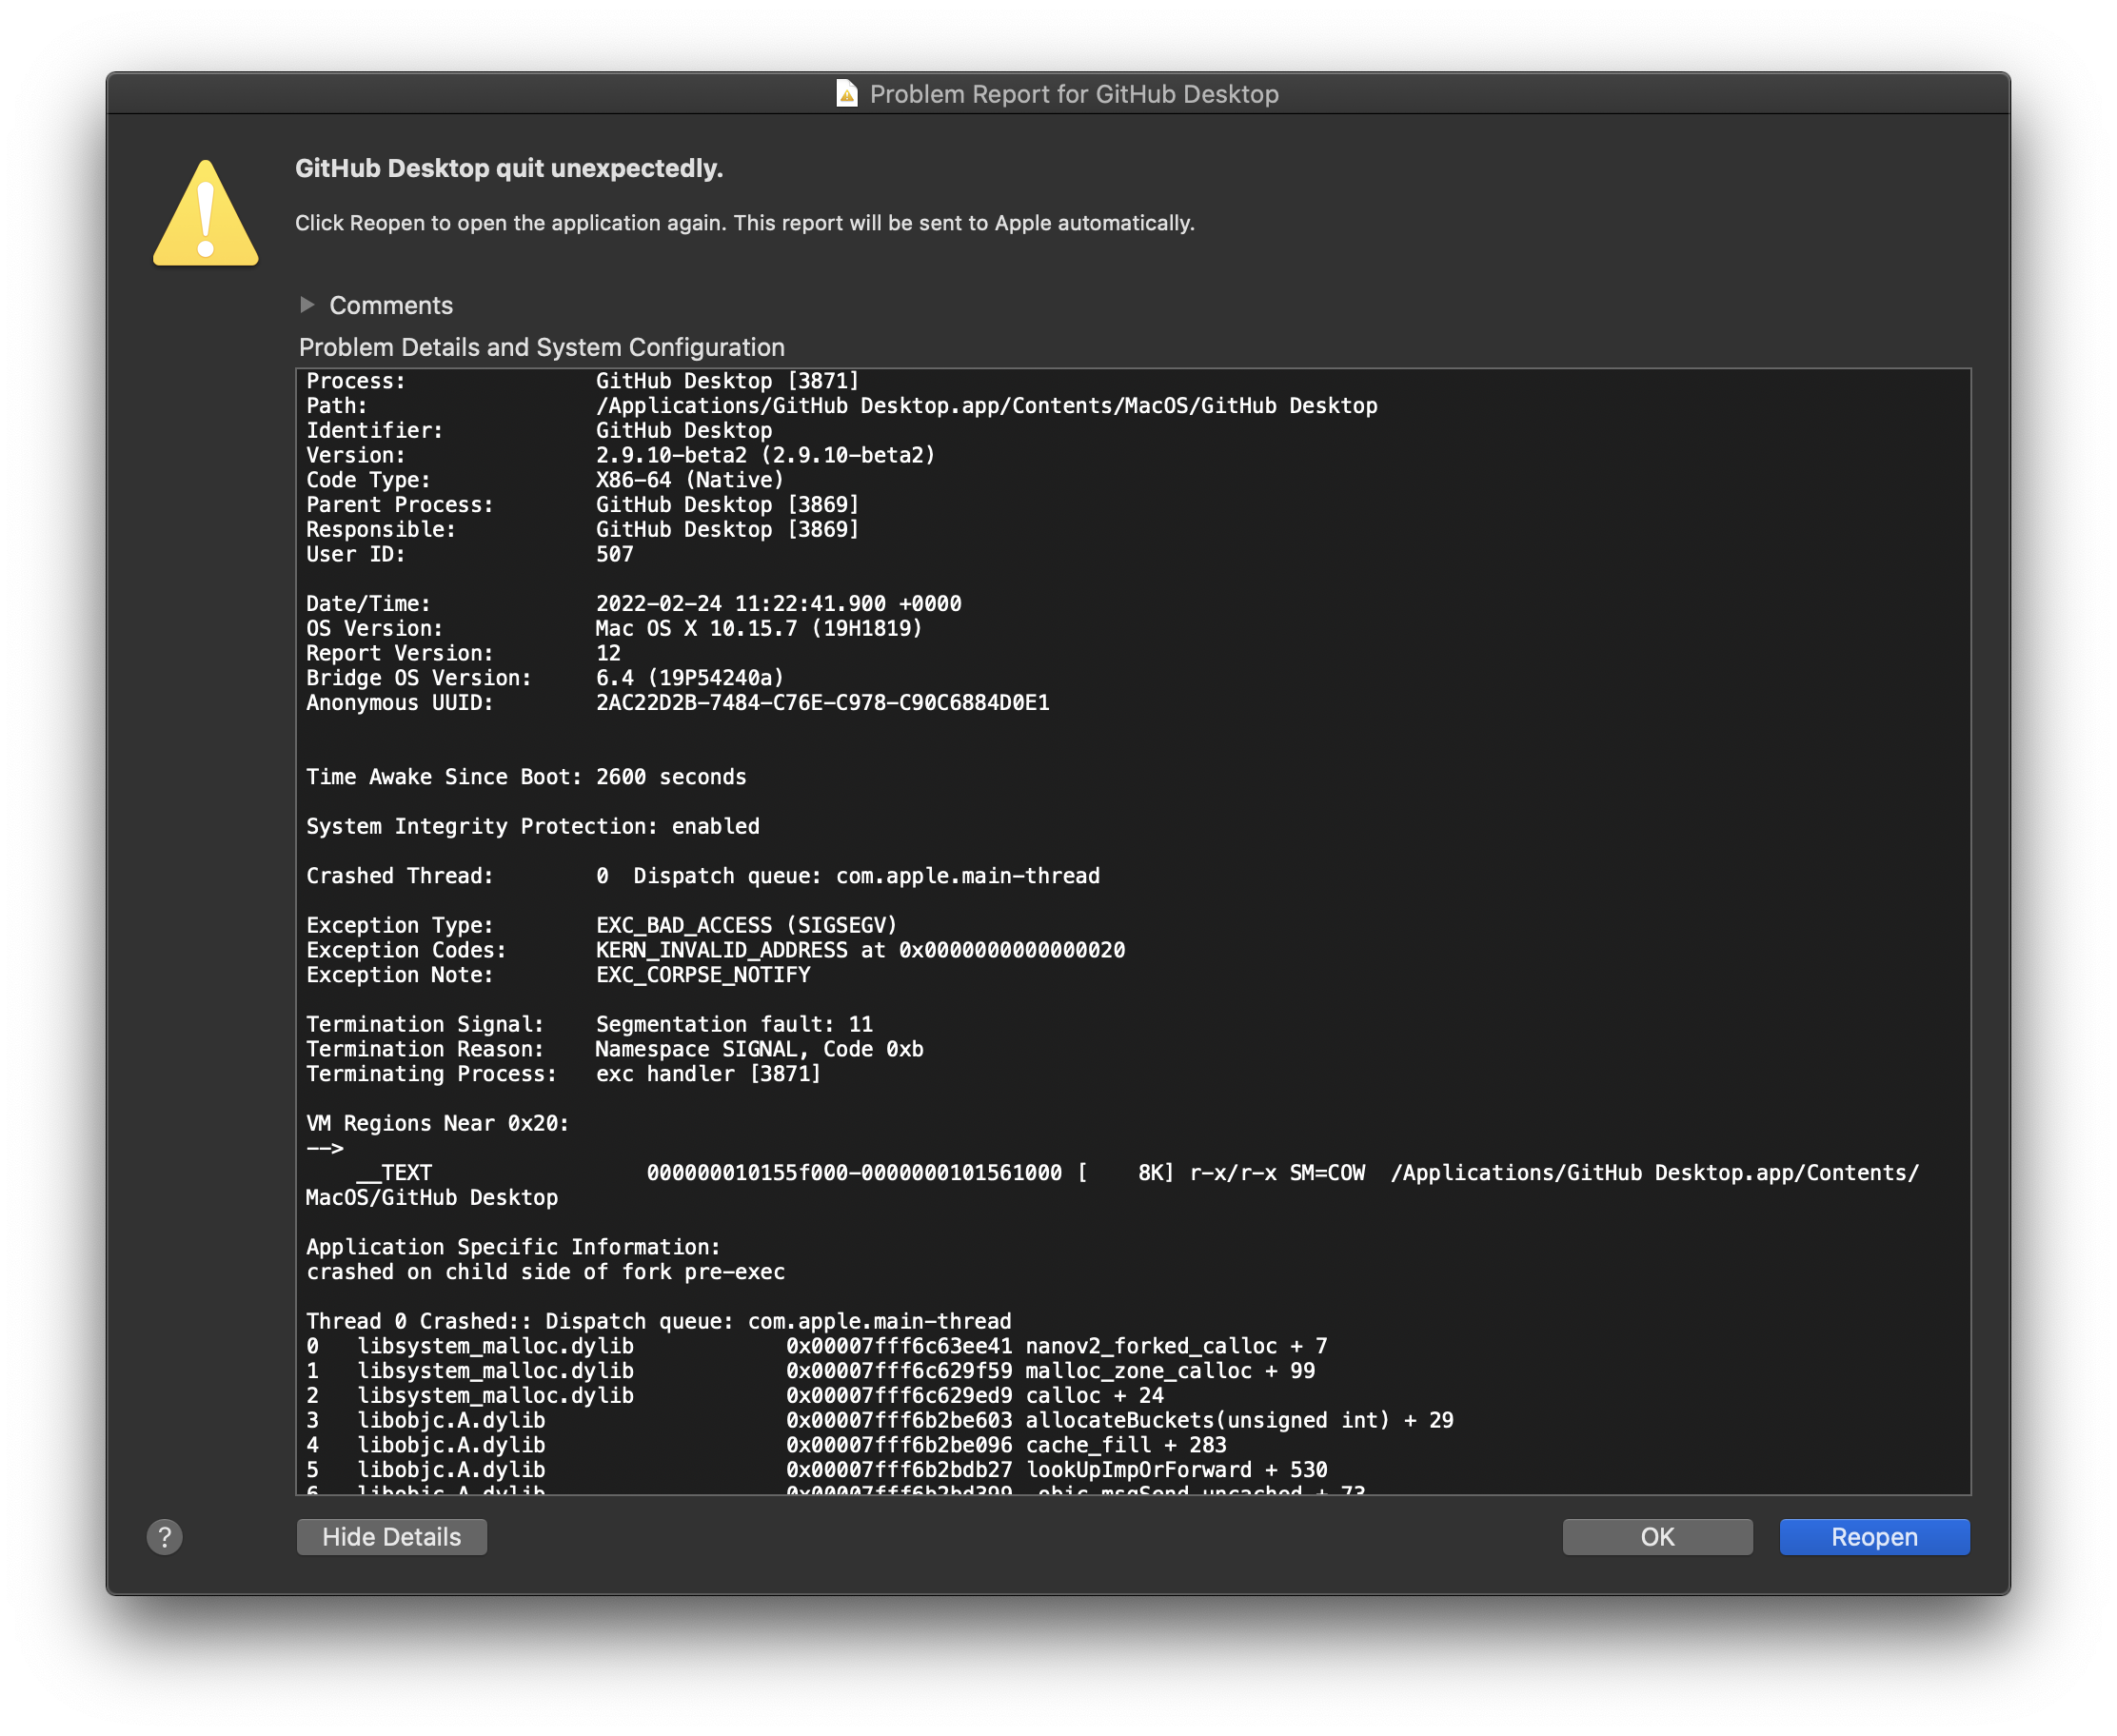Click 'crashed on child side of fork pre-exec'
The height and width of the screenshot is (1736, 2117).
(545, 1272)
